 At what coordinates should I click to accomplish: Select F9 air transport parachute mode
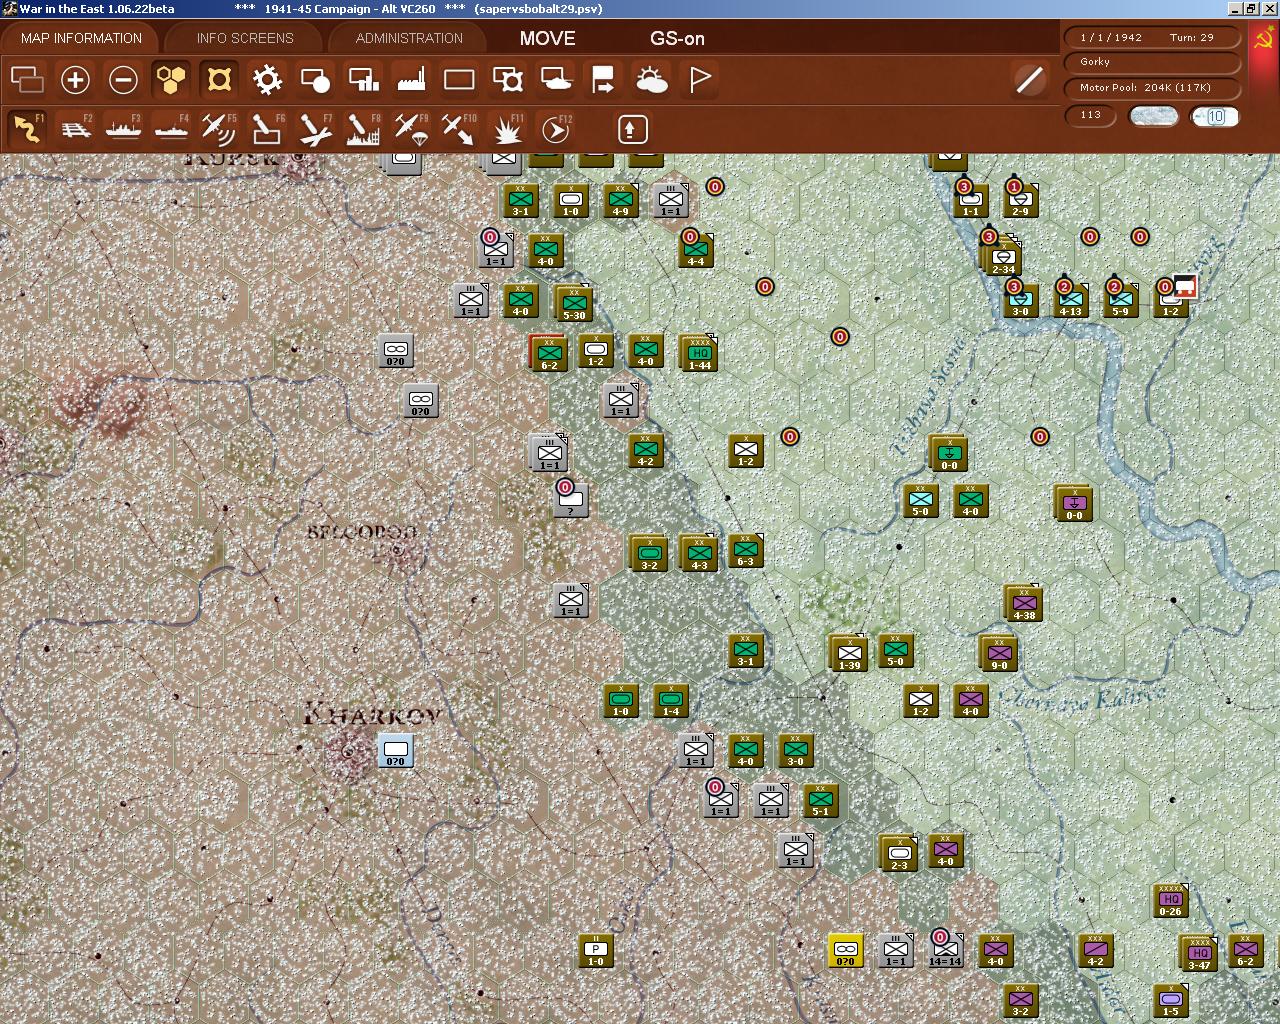[x=411, y=129]
